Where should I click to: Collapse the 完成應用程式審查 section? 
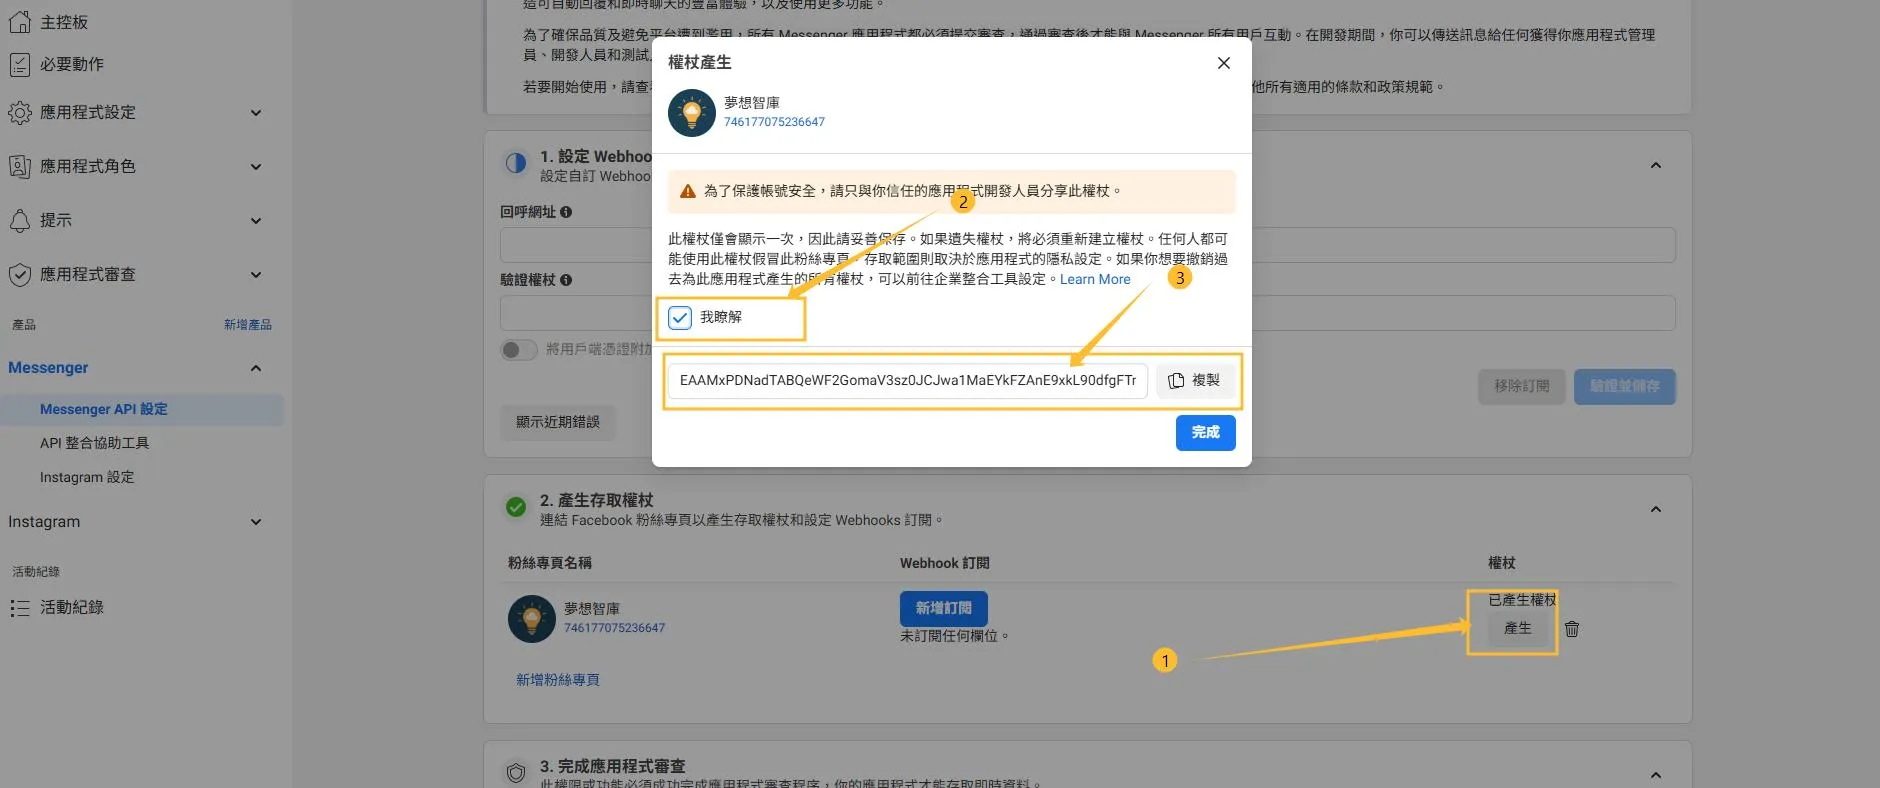(1656, 775)
